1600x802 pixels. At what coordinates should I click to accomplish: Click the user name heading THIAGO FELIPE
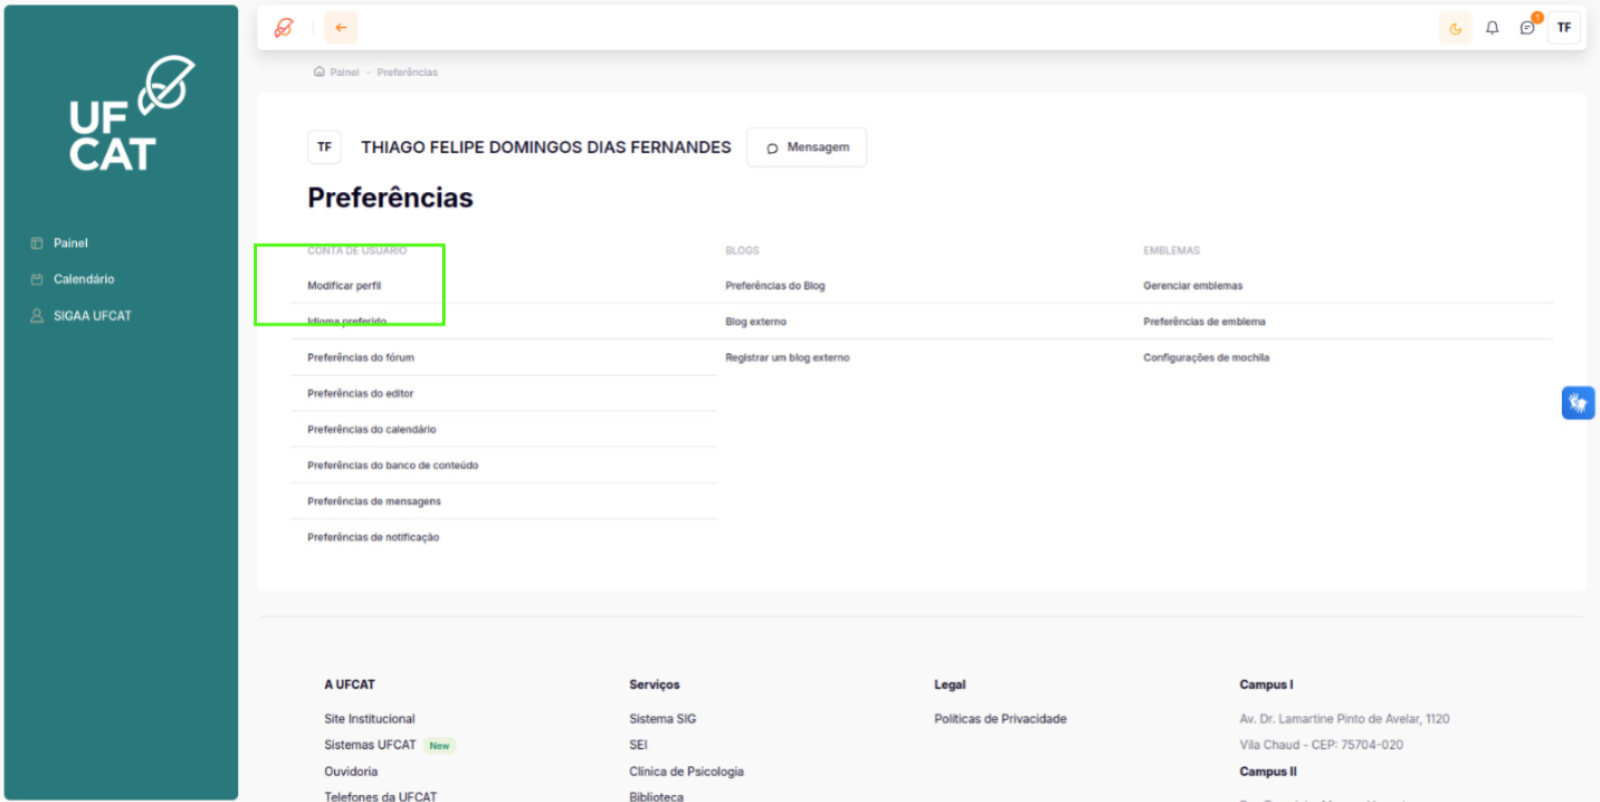(x=546, y=147)
